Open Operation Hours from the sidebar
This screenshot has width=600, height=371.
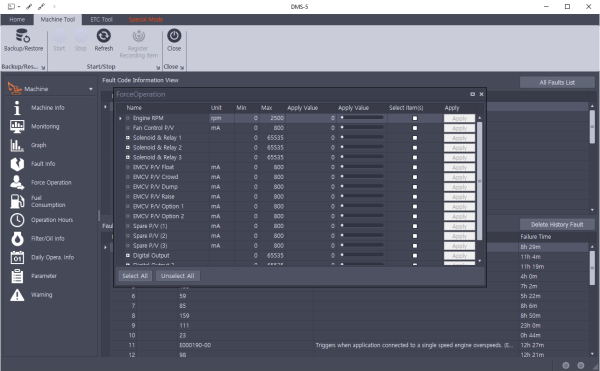click(52, 220)
